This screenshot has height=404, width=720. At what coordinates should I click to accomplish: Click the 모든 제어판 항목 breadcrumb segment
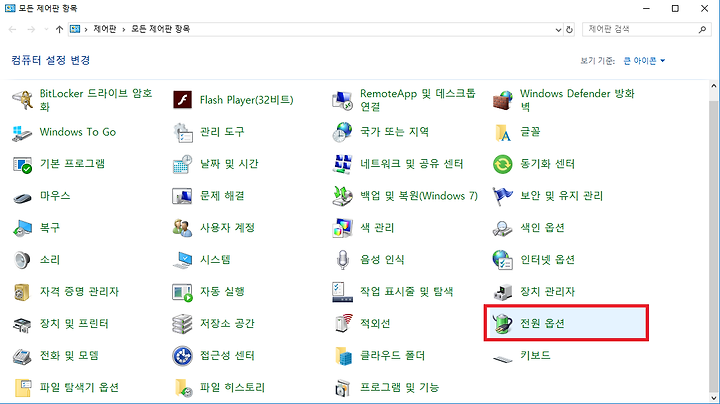(161, 29)
